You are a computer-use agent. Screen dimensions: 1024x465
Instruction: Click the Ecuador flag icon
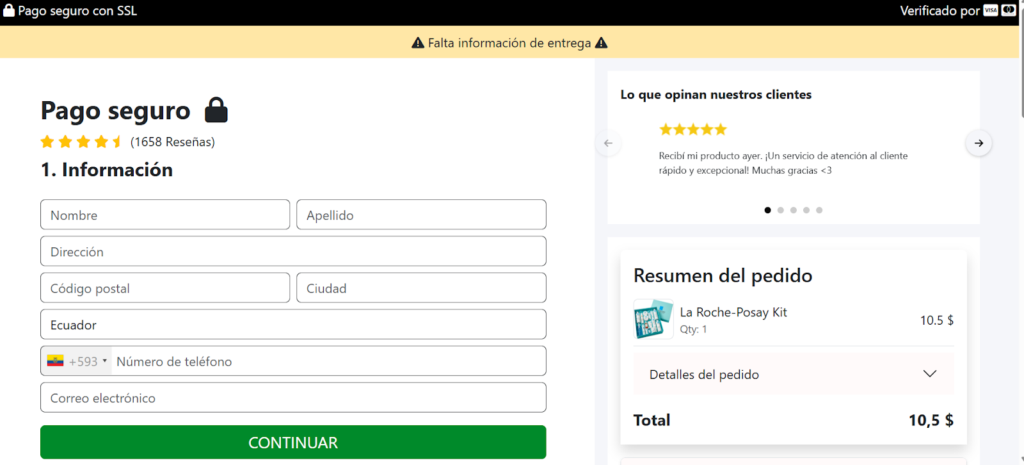click(55, 361)
